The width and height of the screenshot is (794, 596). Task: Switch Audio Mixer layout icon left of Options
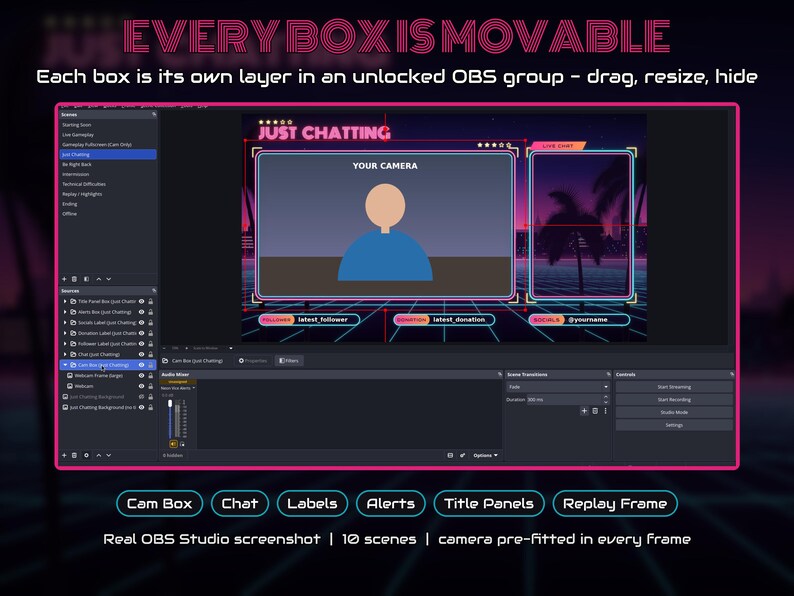[450, 455]
